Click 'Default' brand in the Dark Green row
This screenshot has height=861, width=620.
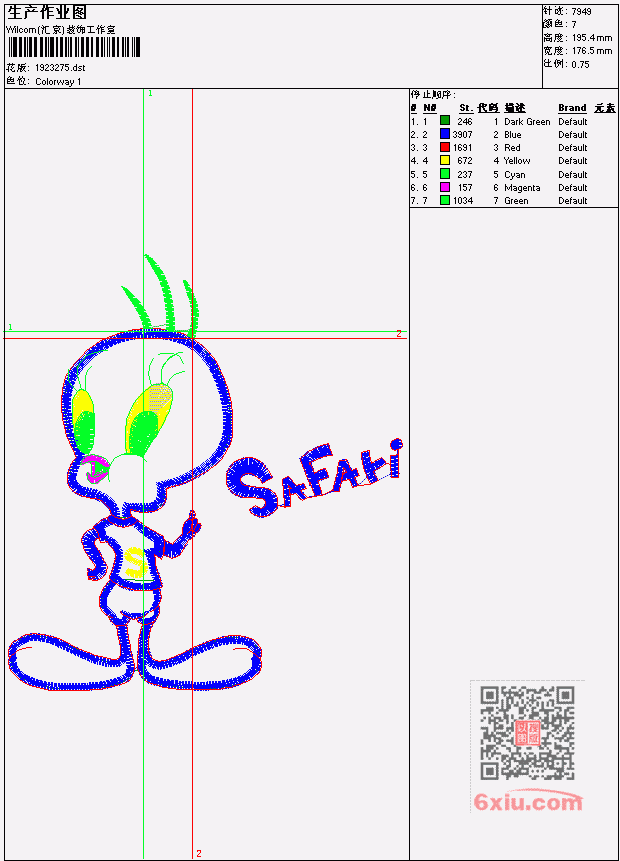tap(573, 121)
